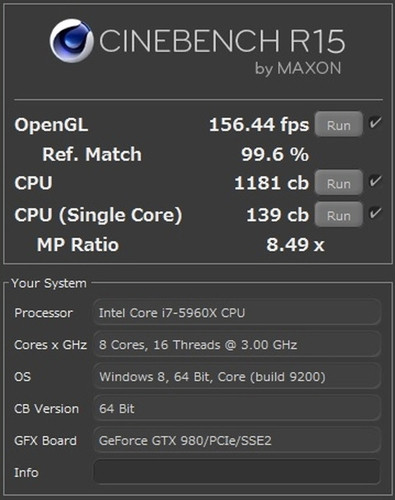This screenshot has height=500, width=395.
Task: Click the CINEBENCH R15 title text
Action: [x=222, y=41]
